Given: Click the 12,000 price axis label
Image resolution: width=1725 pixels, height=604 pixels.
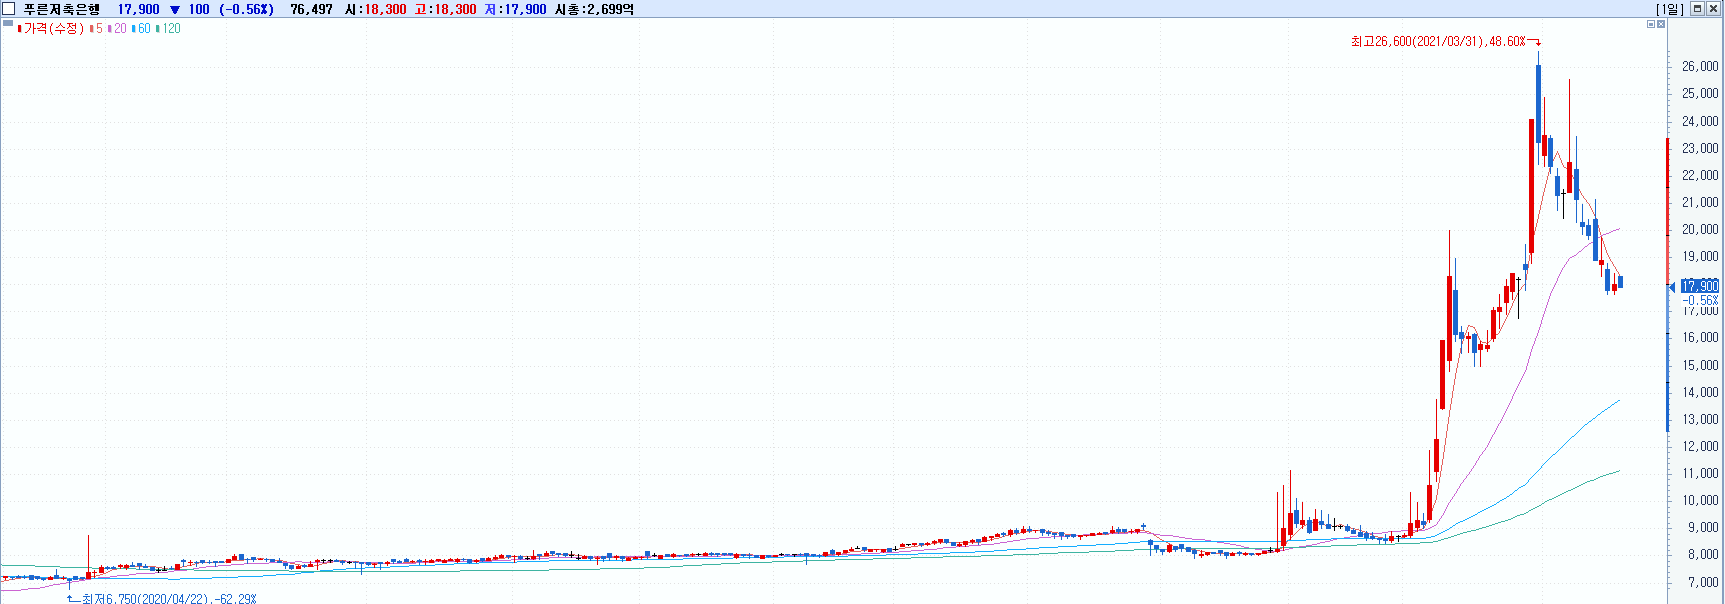Looking at the screenshot, I should click(1700, 446).
